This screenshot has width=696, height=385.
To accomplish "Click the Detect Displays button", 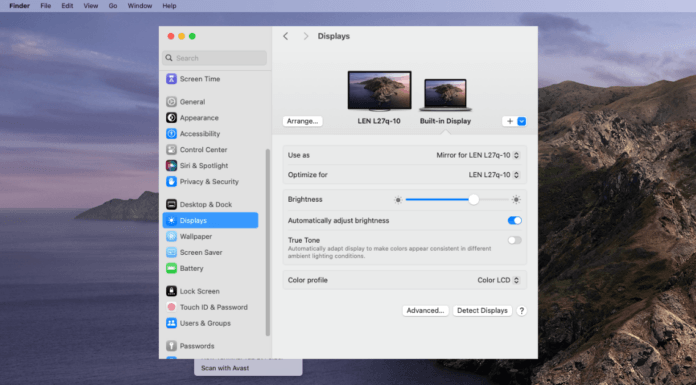I will 482,310.
